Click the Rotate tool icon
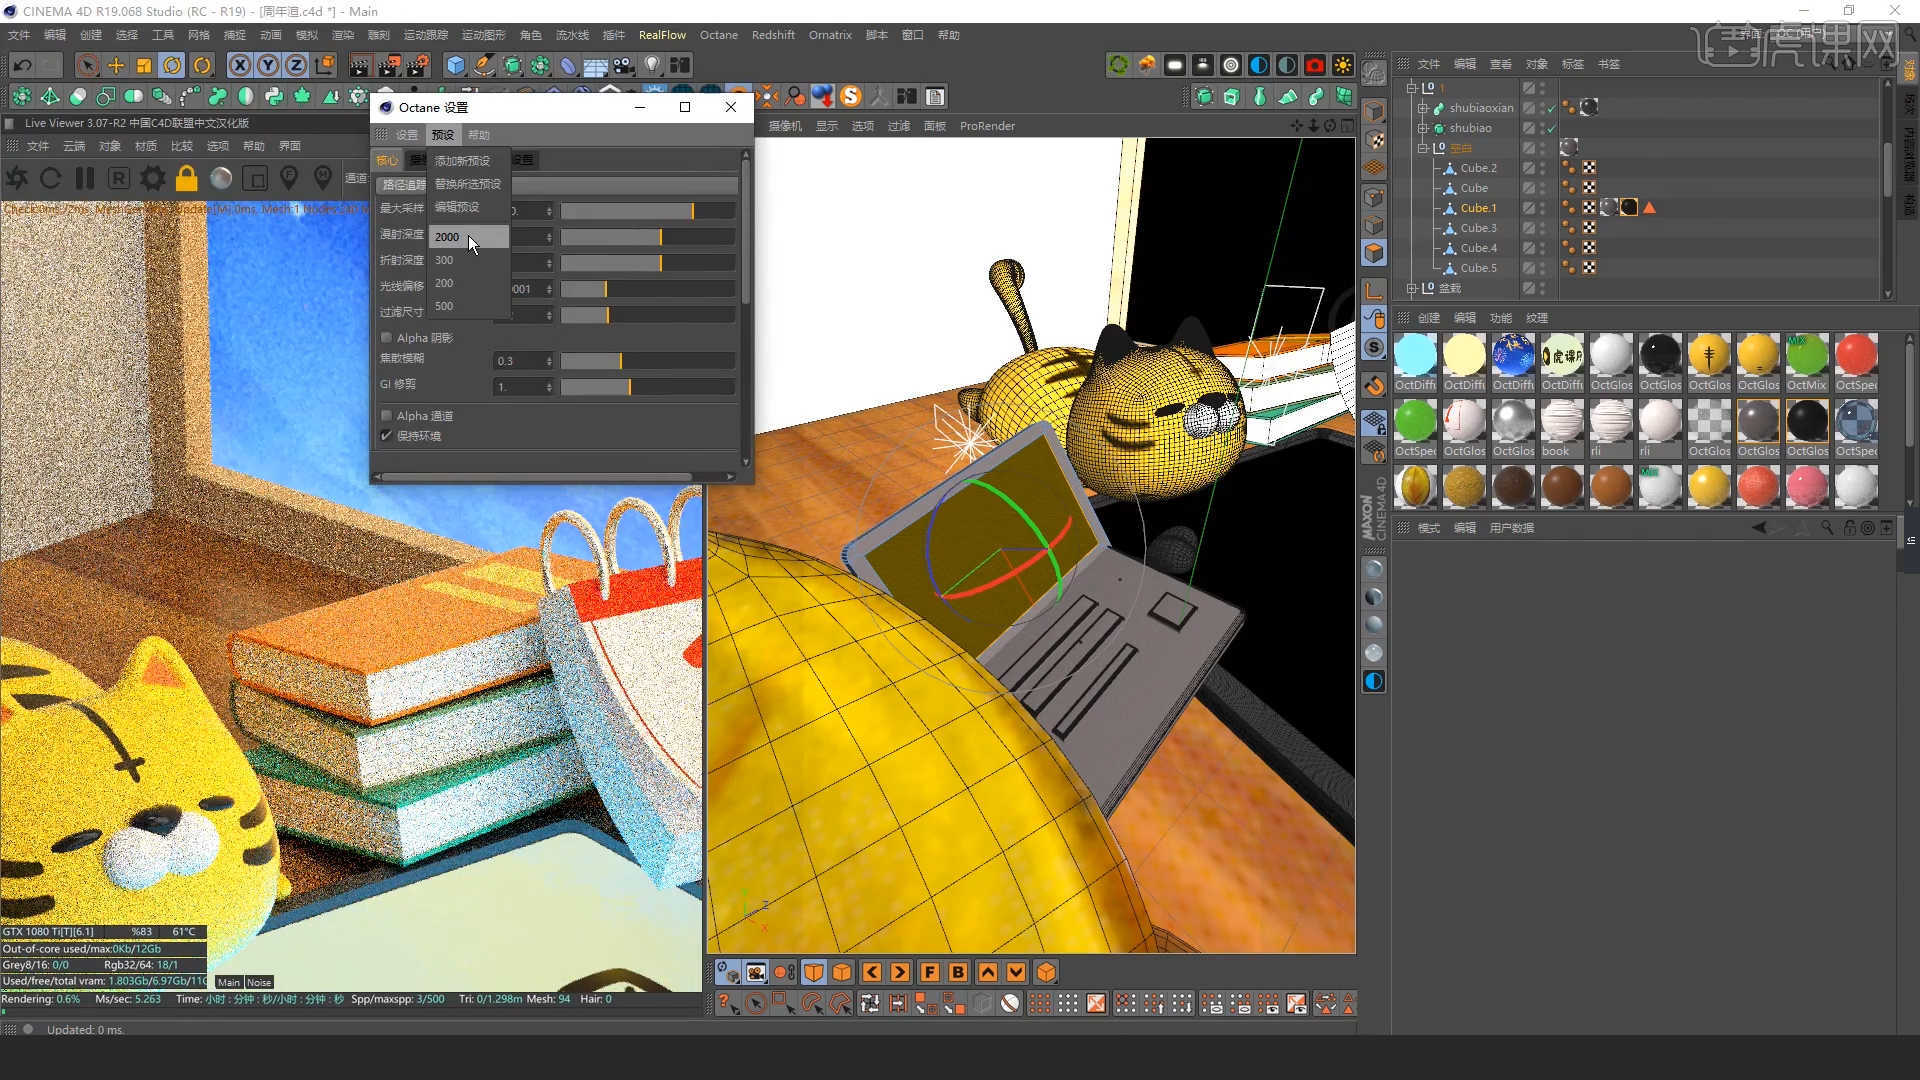The height and width of the screenshot is (1080, 1920). click(x=172, y=66)
